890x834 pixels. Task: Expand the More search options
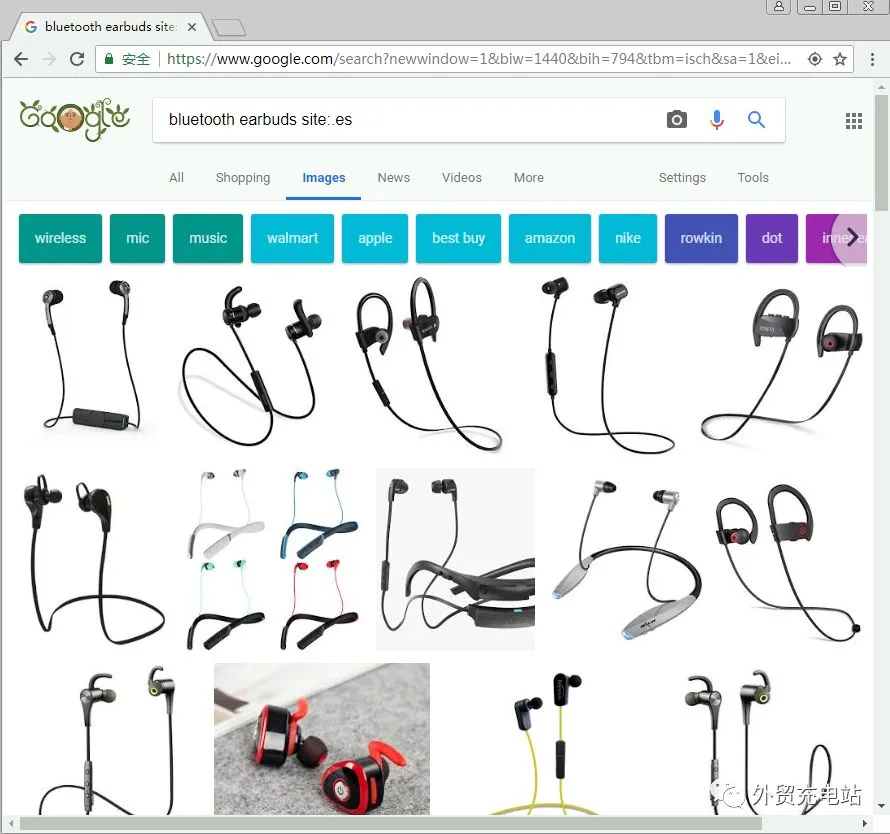coord(528,178)
